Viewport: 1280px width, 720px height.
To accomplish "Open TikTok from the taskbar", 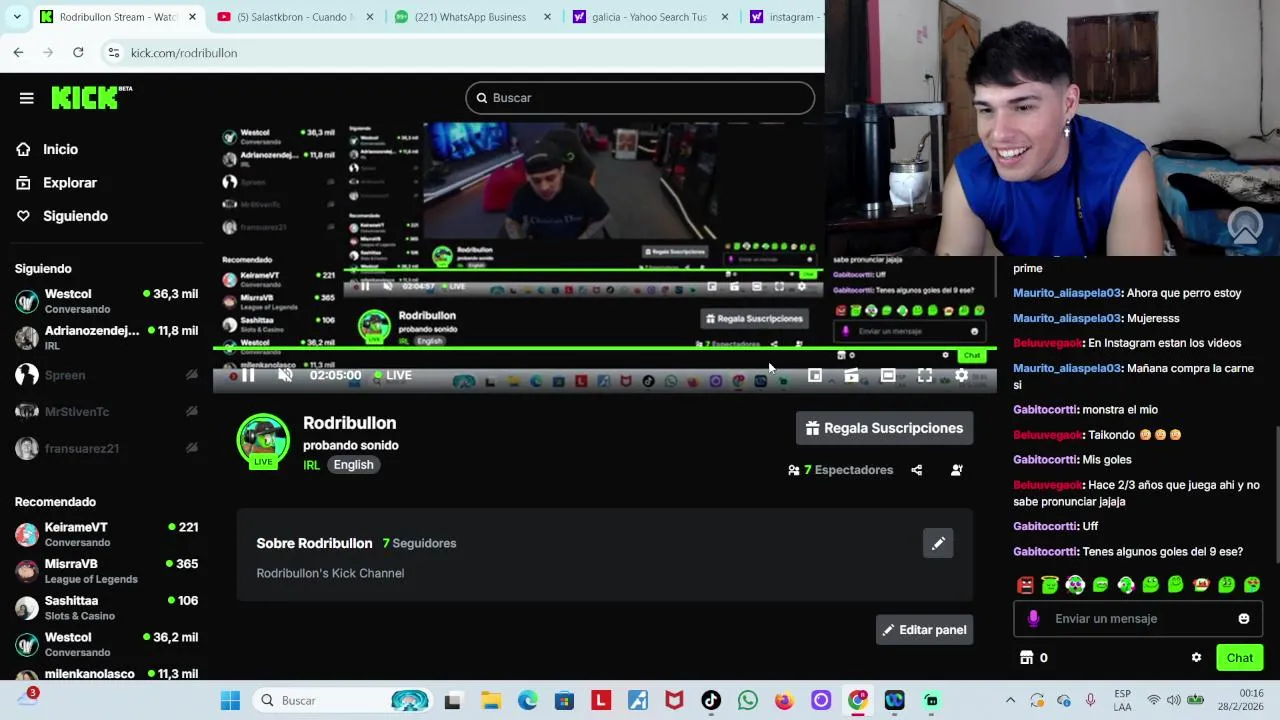I will click(x=711, y=701).
